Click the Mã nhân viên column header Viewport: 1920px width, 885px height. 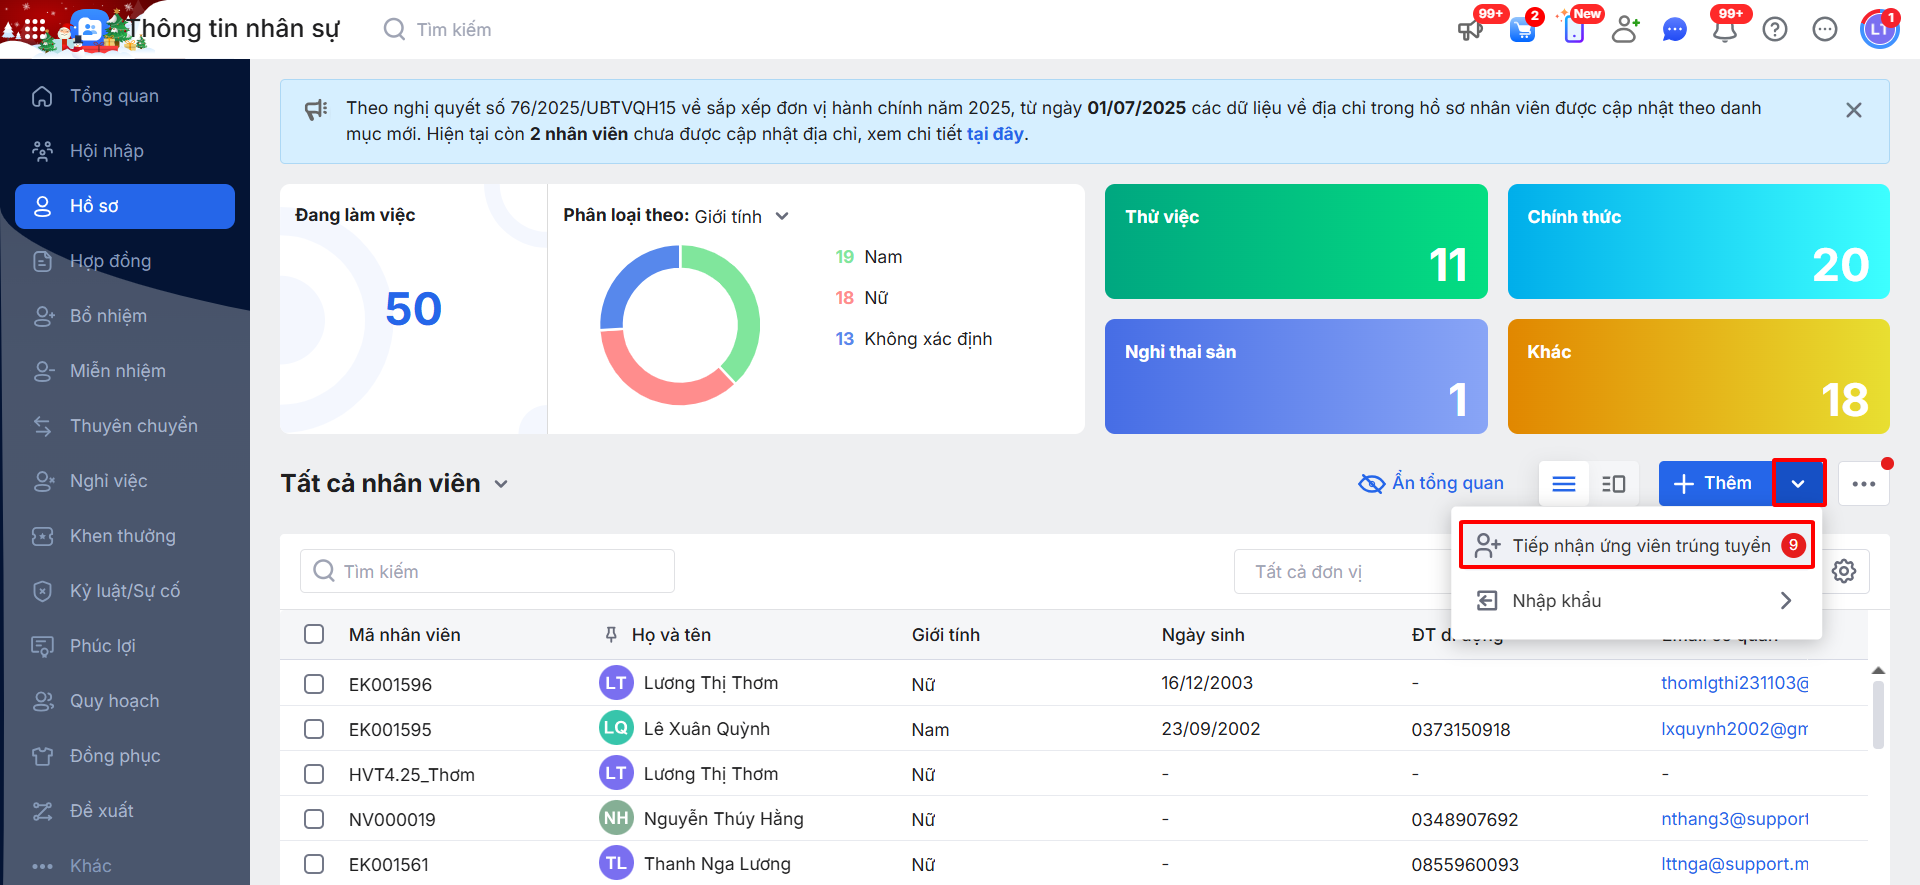click(405, 635)
